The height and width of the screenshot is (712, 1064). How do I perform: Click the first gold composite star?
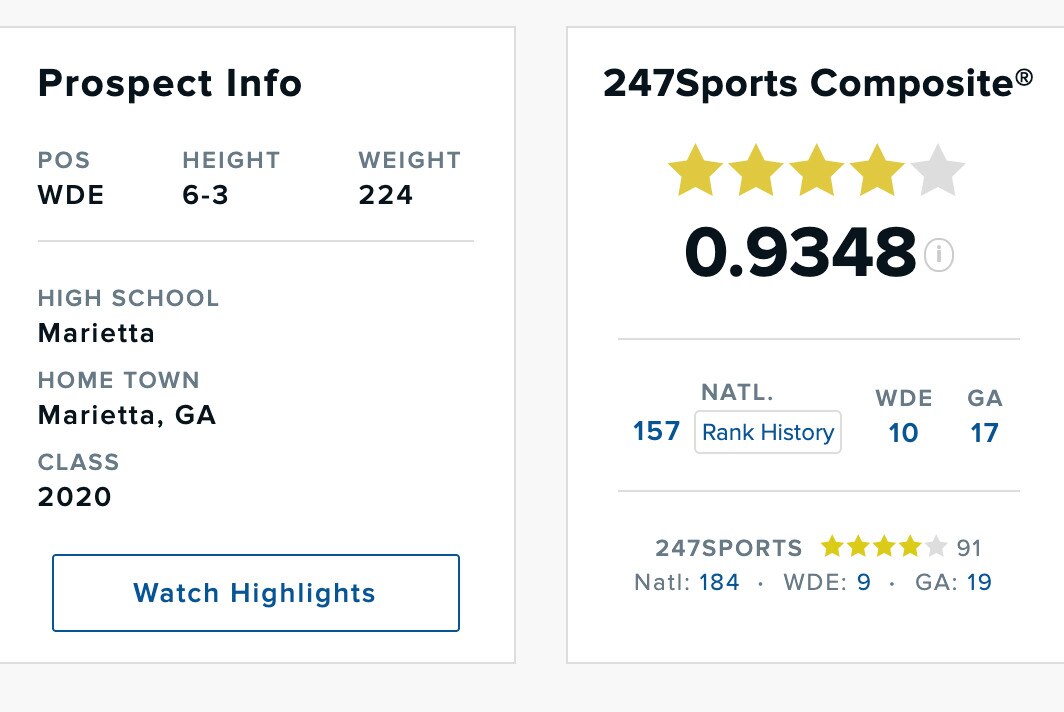pos(695,171)
